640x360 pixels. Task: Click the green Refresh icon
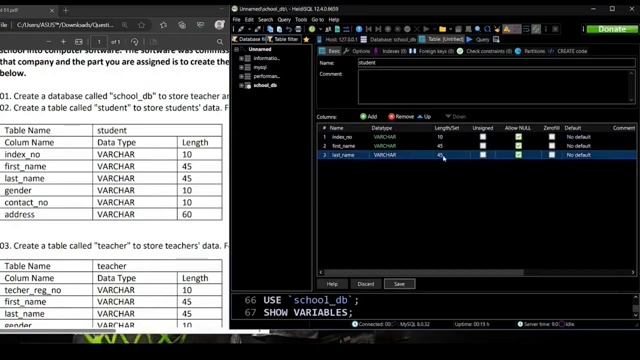point(312,29)
